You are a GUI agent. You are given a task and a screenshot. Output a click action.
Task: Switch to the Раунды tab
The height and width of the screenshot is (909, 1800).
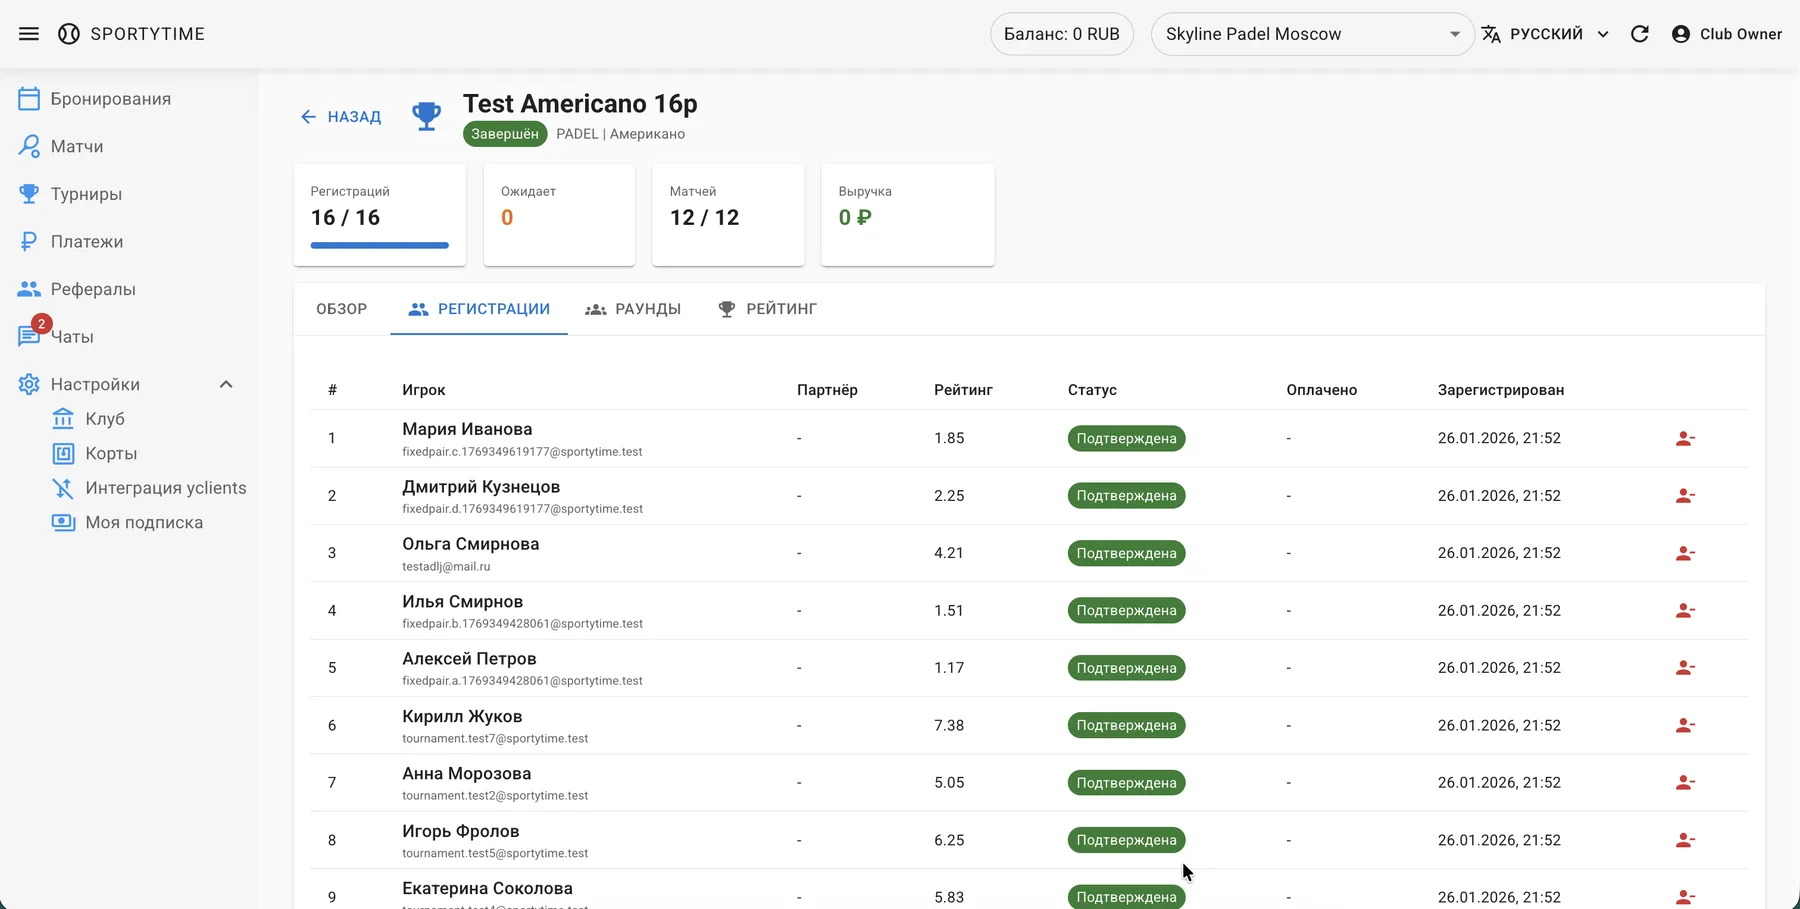click(x=633, y=309)
